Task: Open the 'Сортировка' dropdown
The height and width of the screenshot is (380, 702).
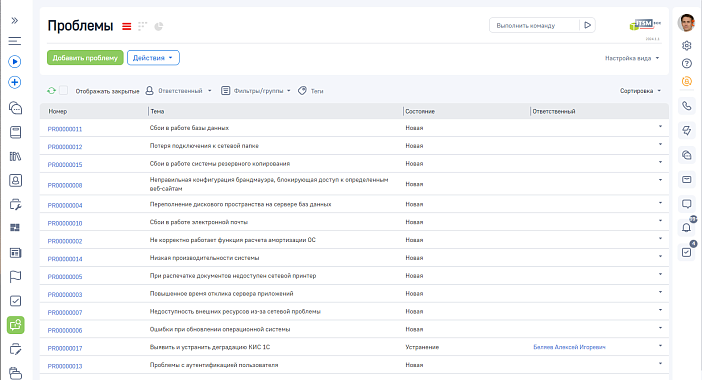Action: (640, 91)
